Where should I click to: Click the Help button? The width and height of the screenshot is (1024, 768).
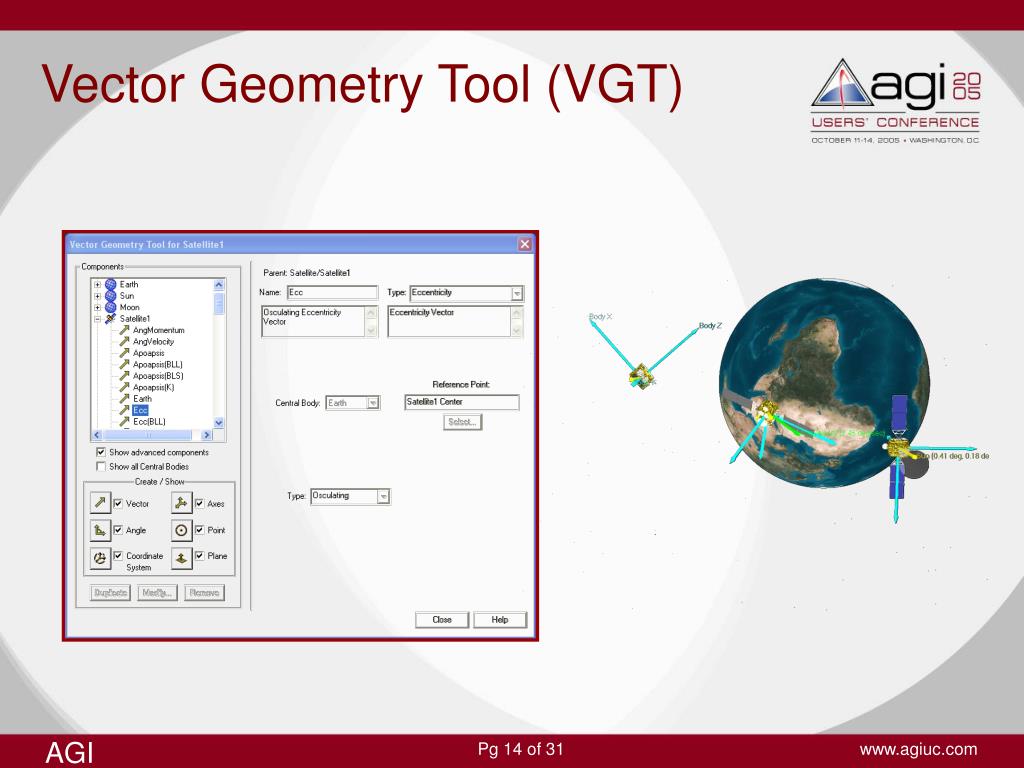(500, 620)
